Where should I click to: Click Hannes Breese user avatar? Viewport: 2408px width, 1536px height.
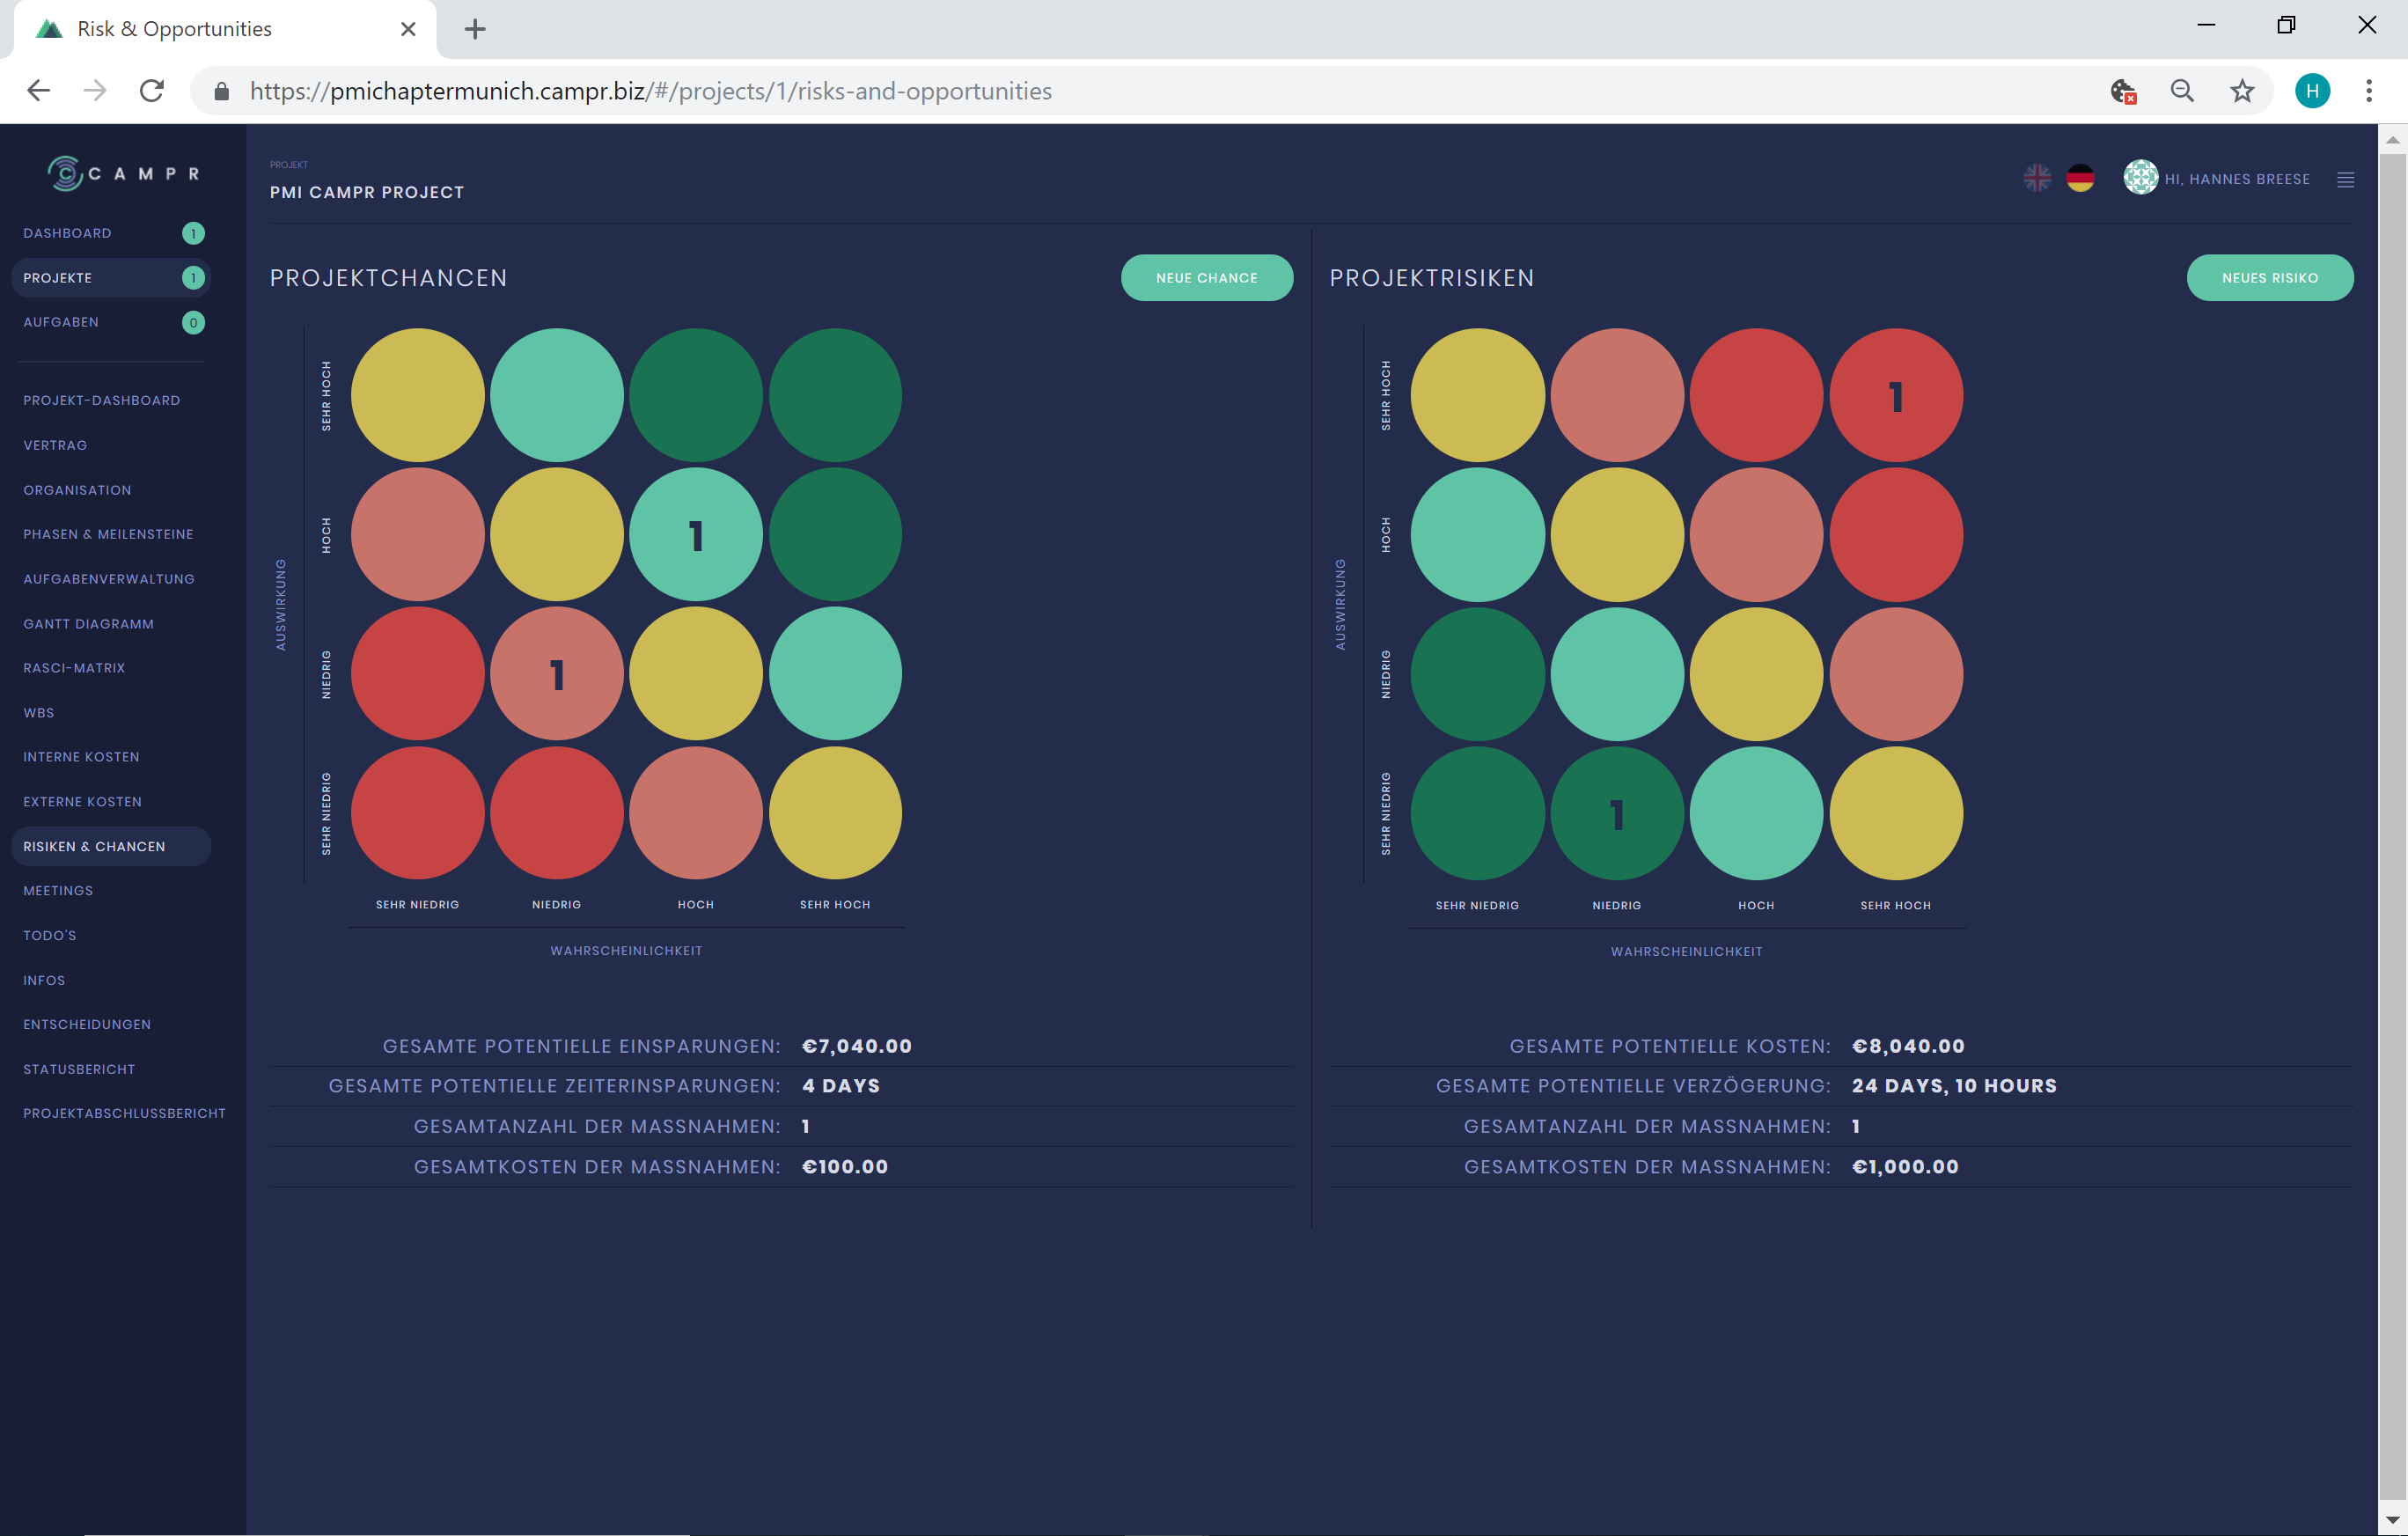[2140, 178]
